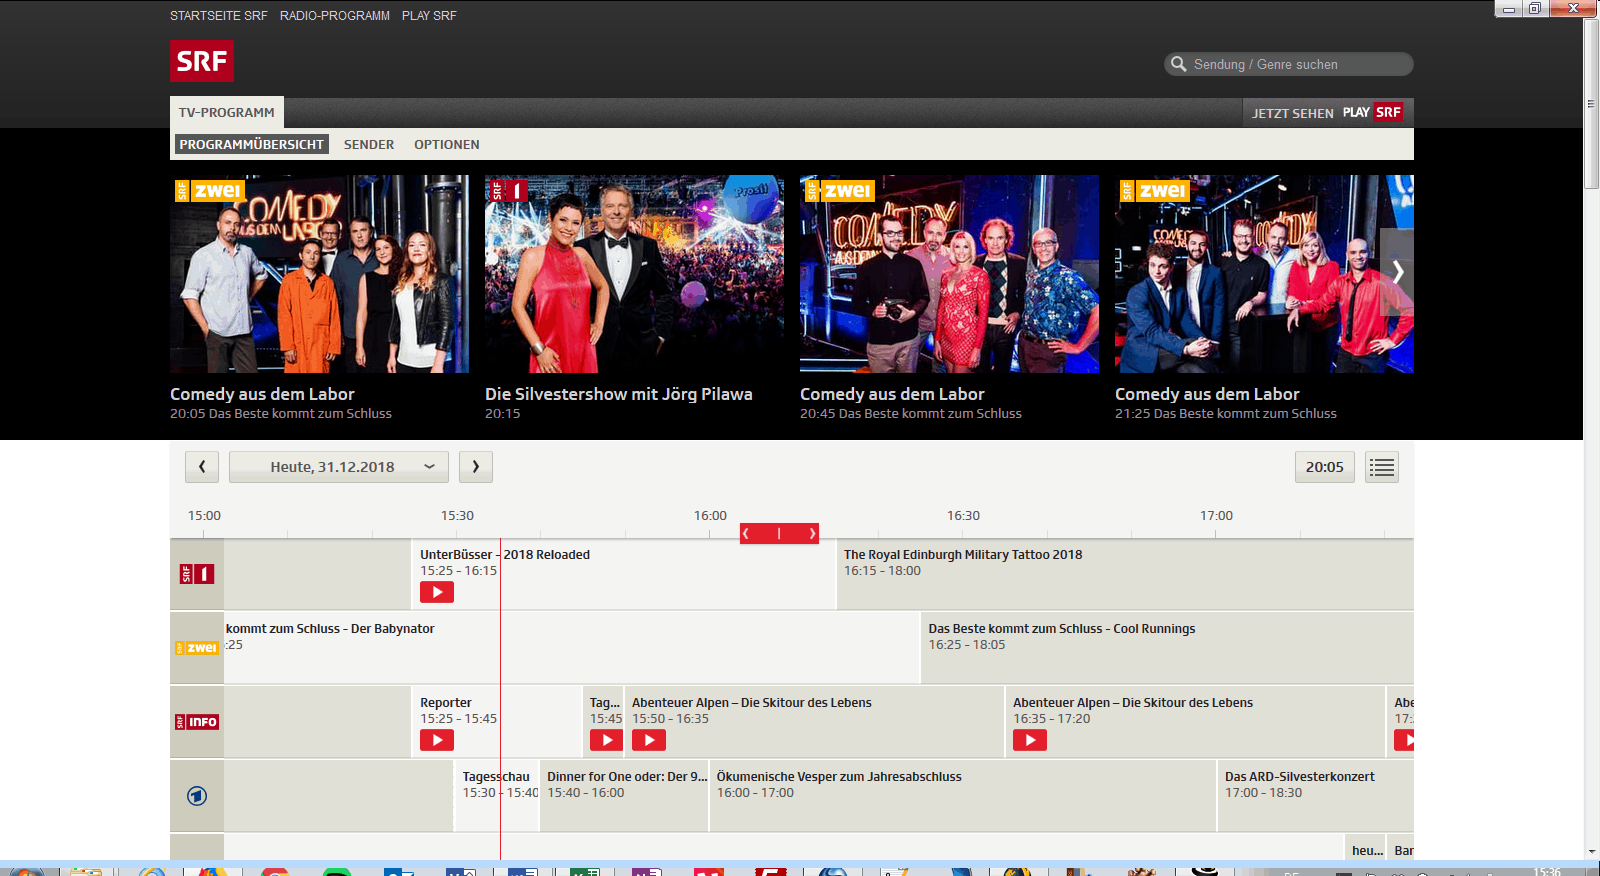Go to next day arrow
Image resolution: width=1600 pixels, height=876 pixels.
(x=476, y=467)
